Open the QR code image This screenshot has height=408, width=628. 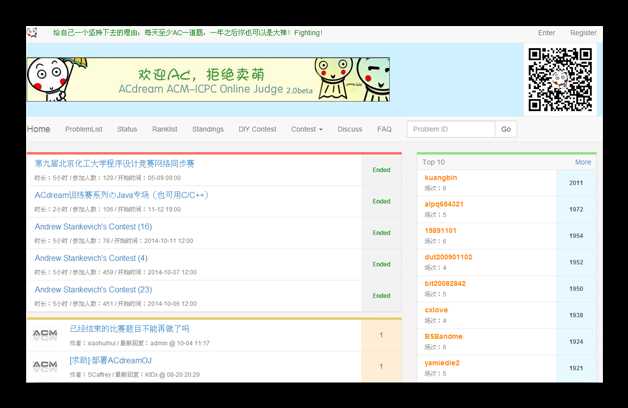(x=560, y=79)
